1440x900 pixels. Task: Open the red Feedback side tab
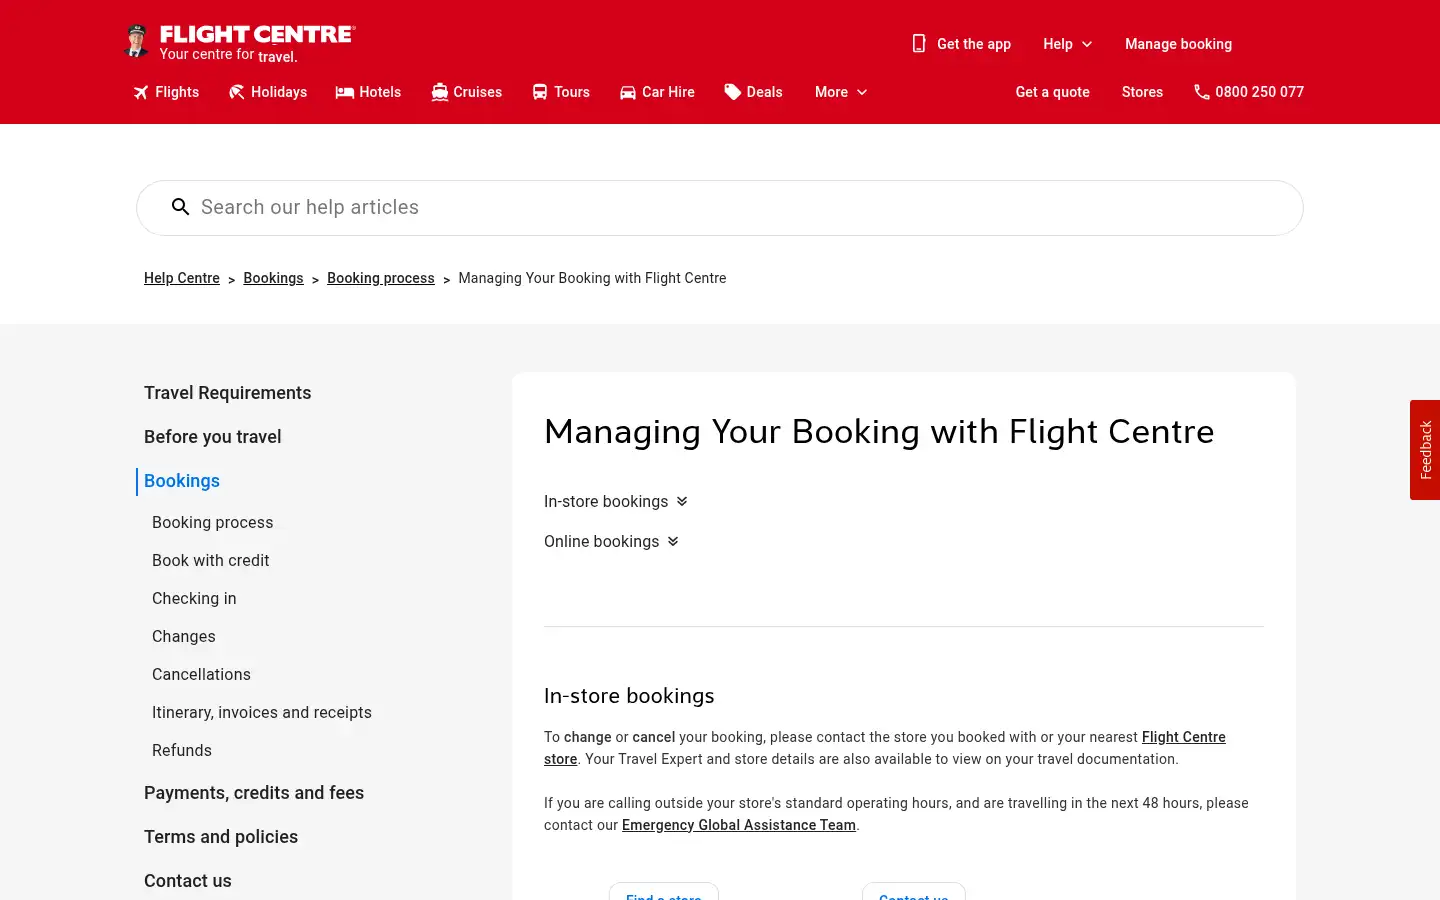click(x=1425, y=450)
